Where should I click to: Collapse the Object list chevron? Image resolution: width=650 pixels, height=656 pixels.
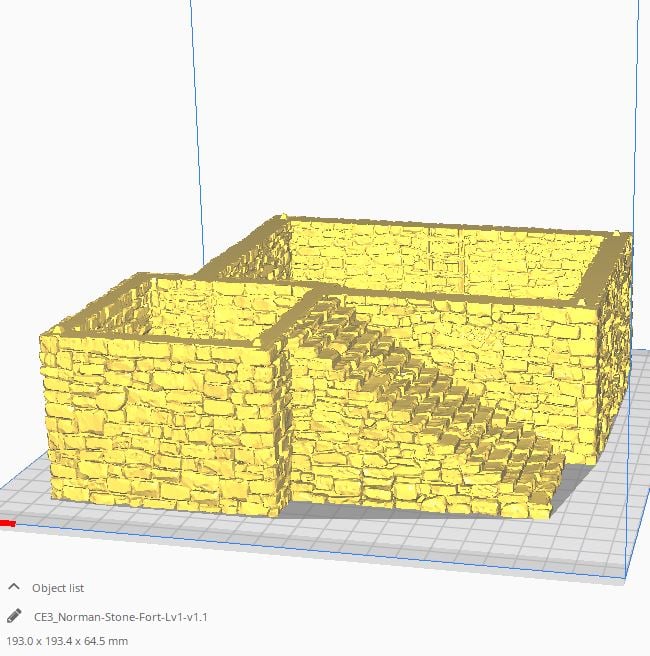point(14,587)
